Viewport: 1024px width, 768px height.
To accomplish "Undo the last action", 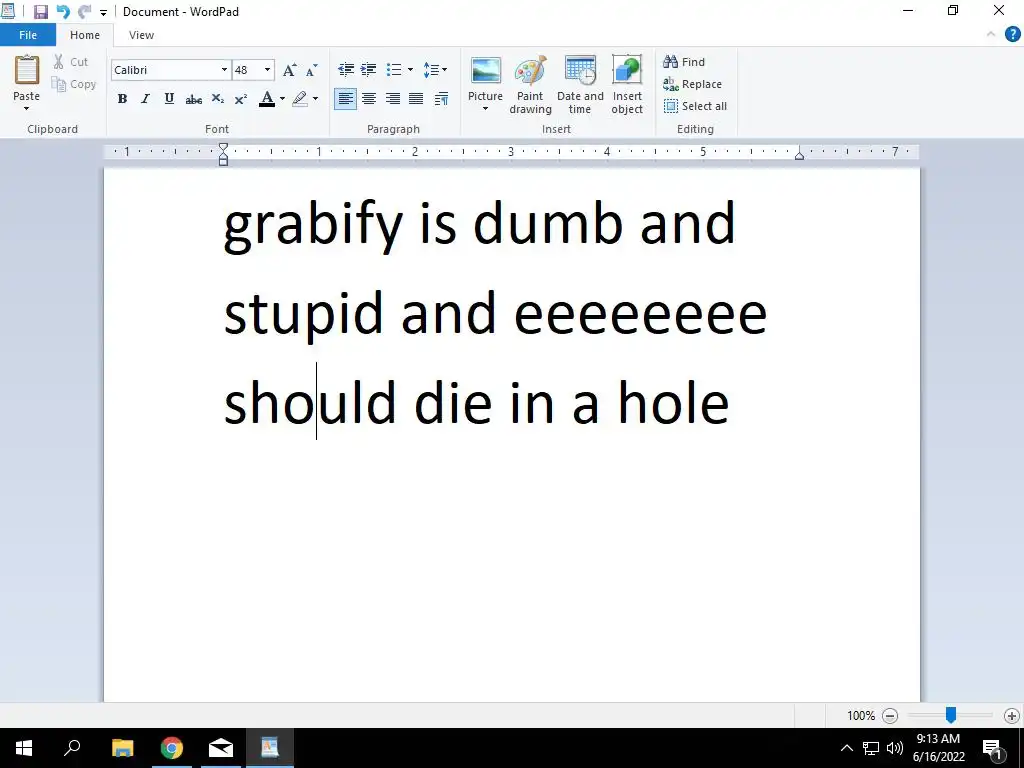I will pyautogui.click(x=63, y=12).
